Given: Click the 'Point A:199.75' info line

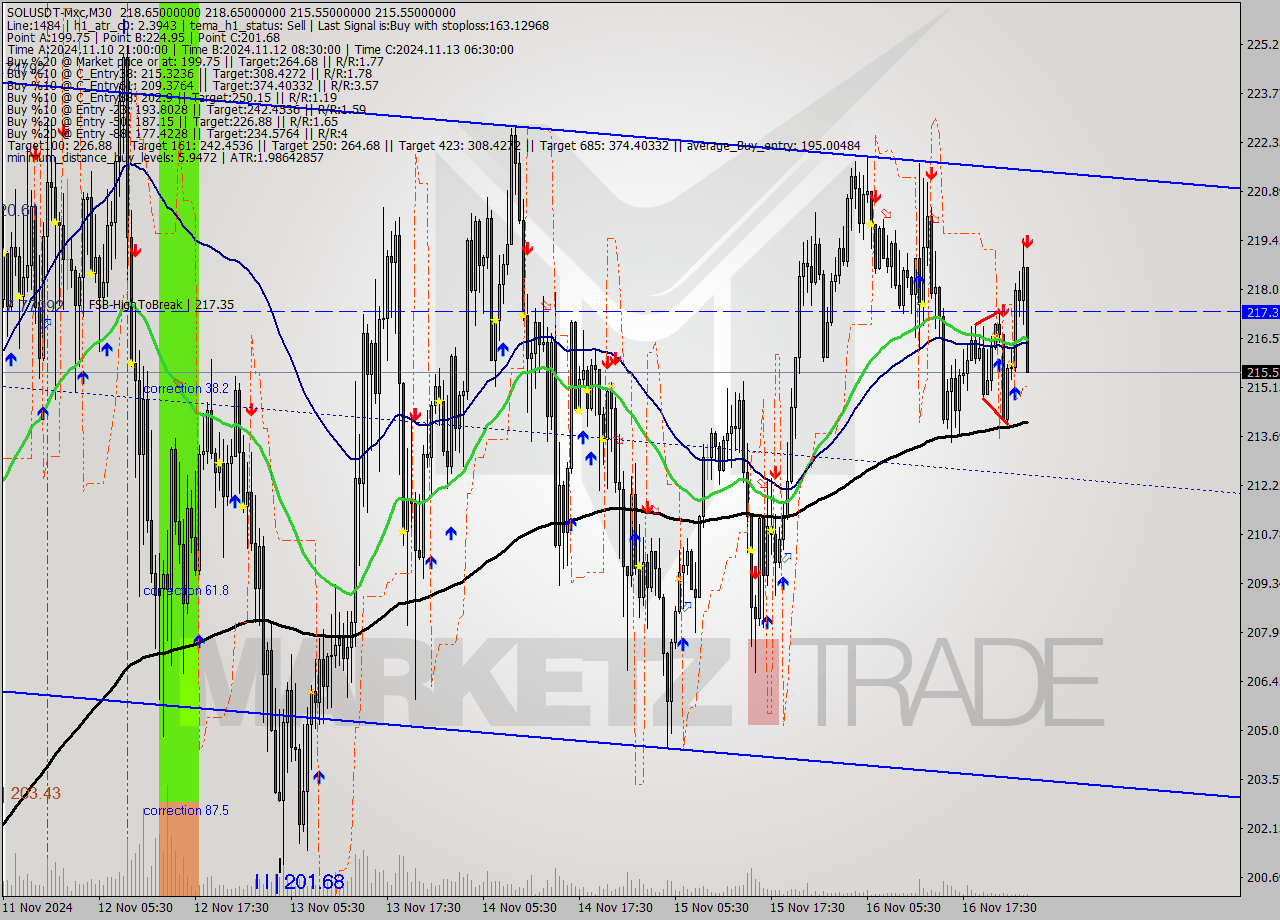Looking at the screenshot, I should (x=143, y=37).
